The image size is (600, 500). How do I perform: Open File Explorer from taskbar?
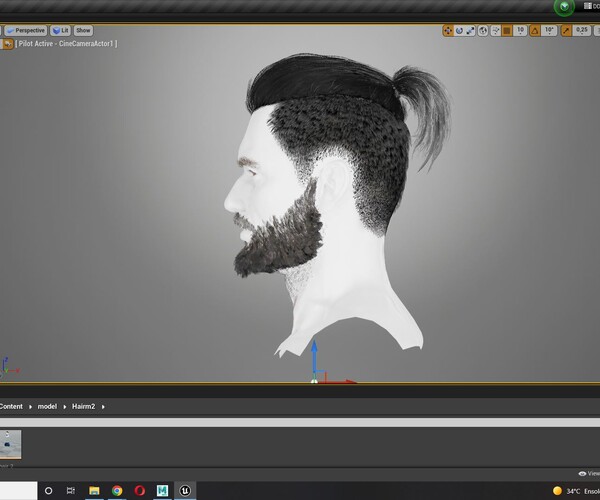(x=94, y=491)
